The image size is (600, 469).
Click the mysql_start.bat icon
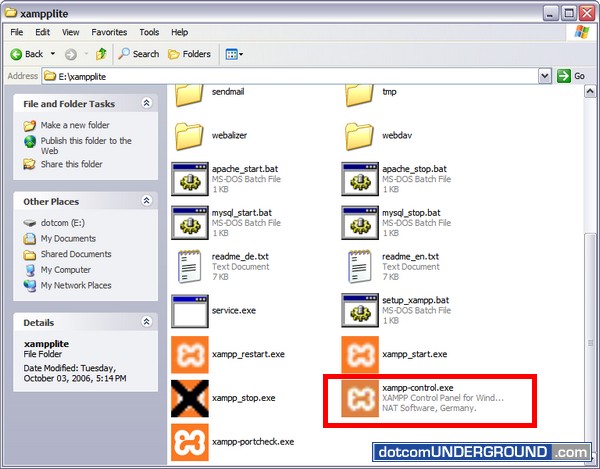click(x=190, y=223)
